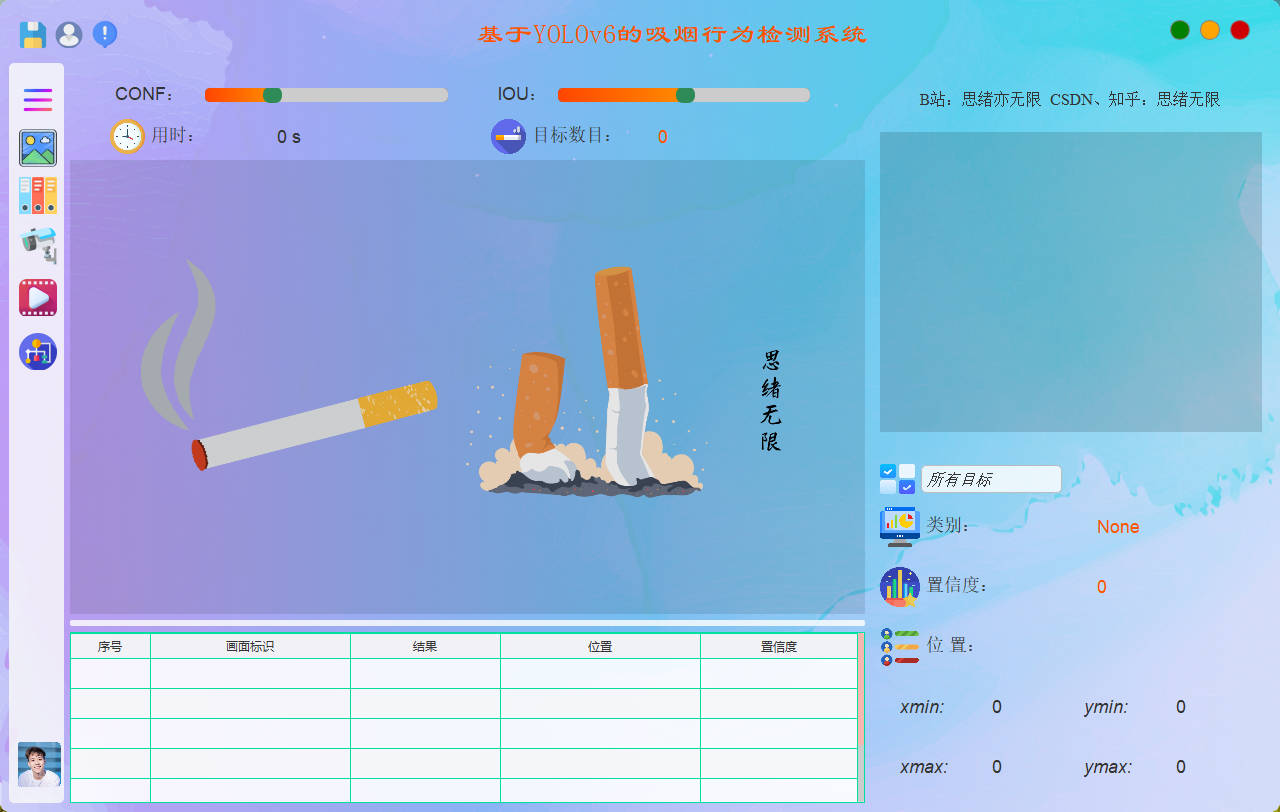Open the 所有目标 dropdown

pos(991,479)
